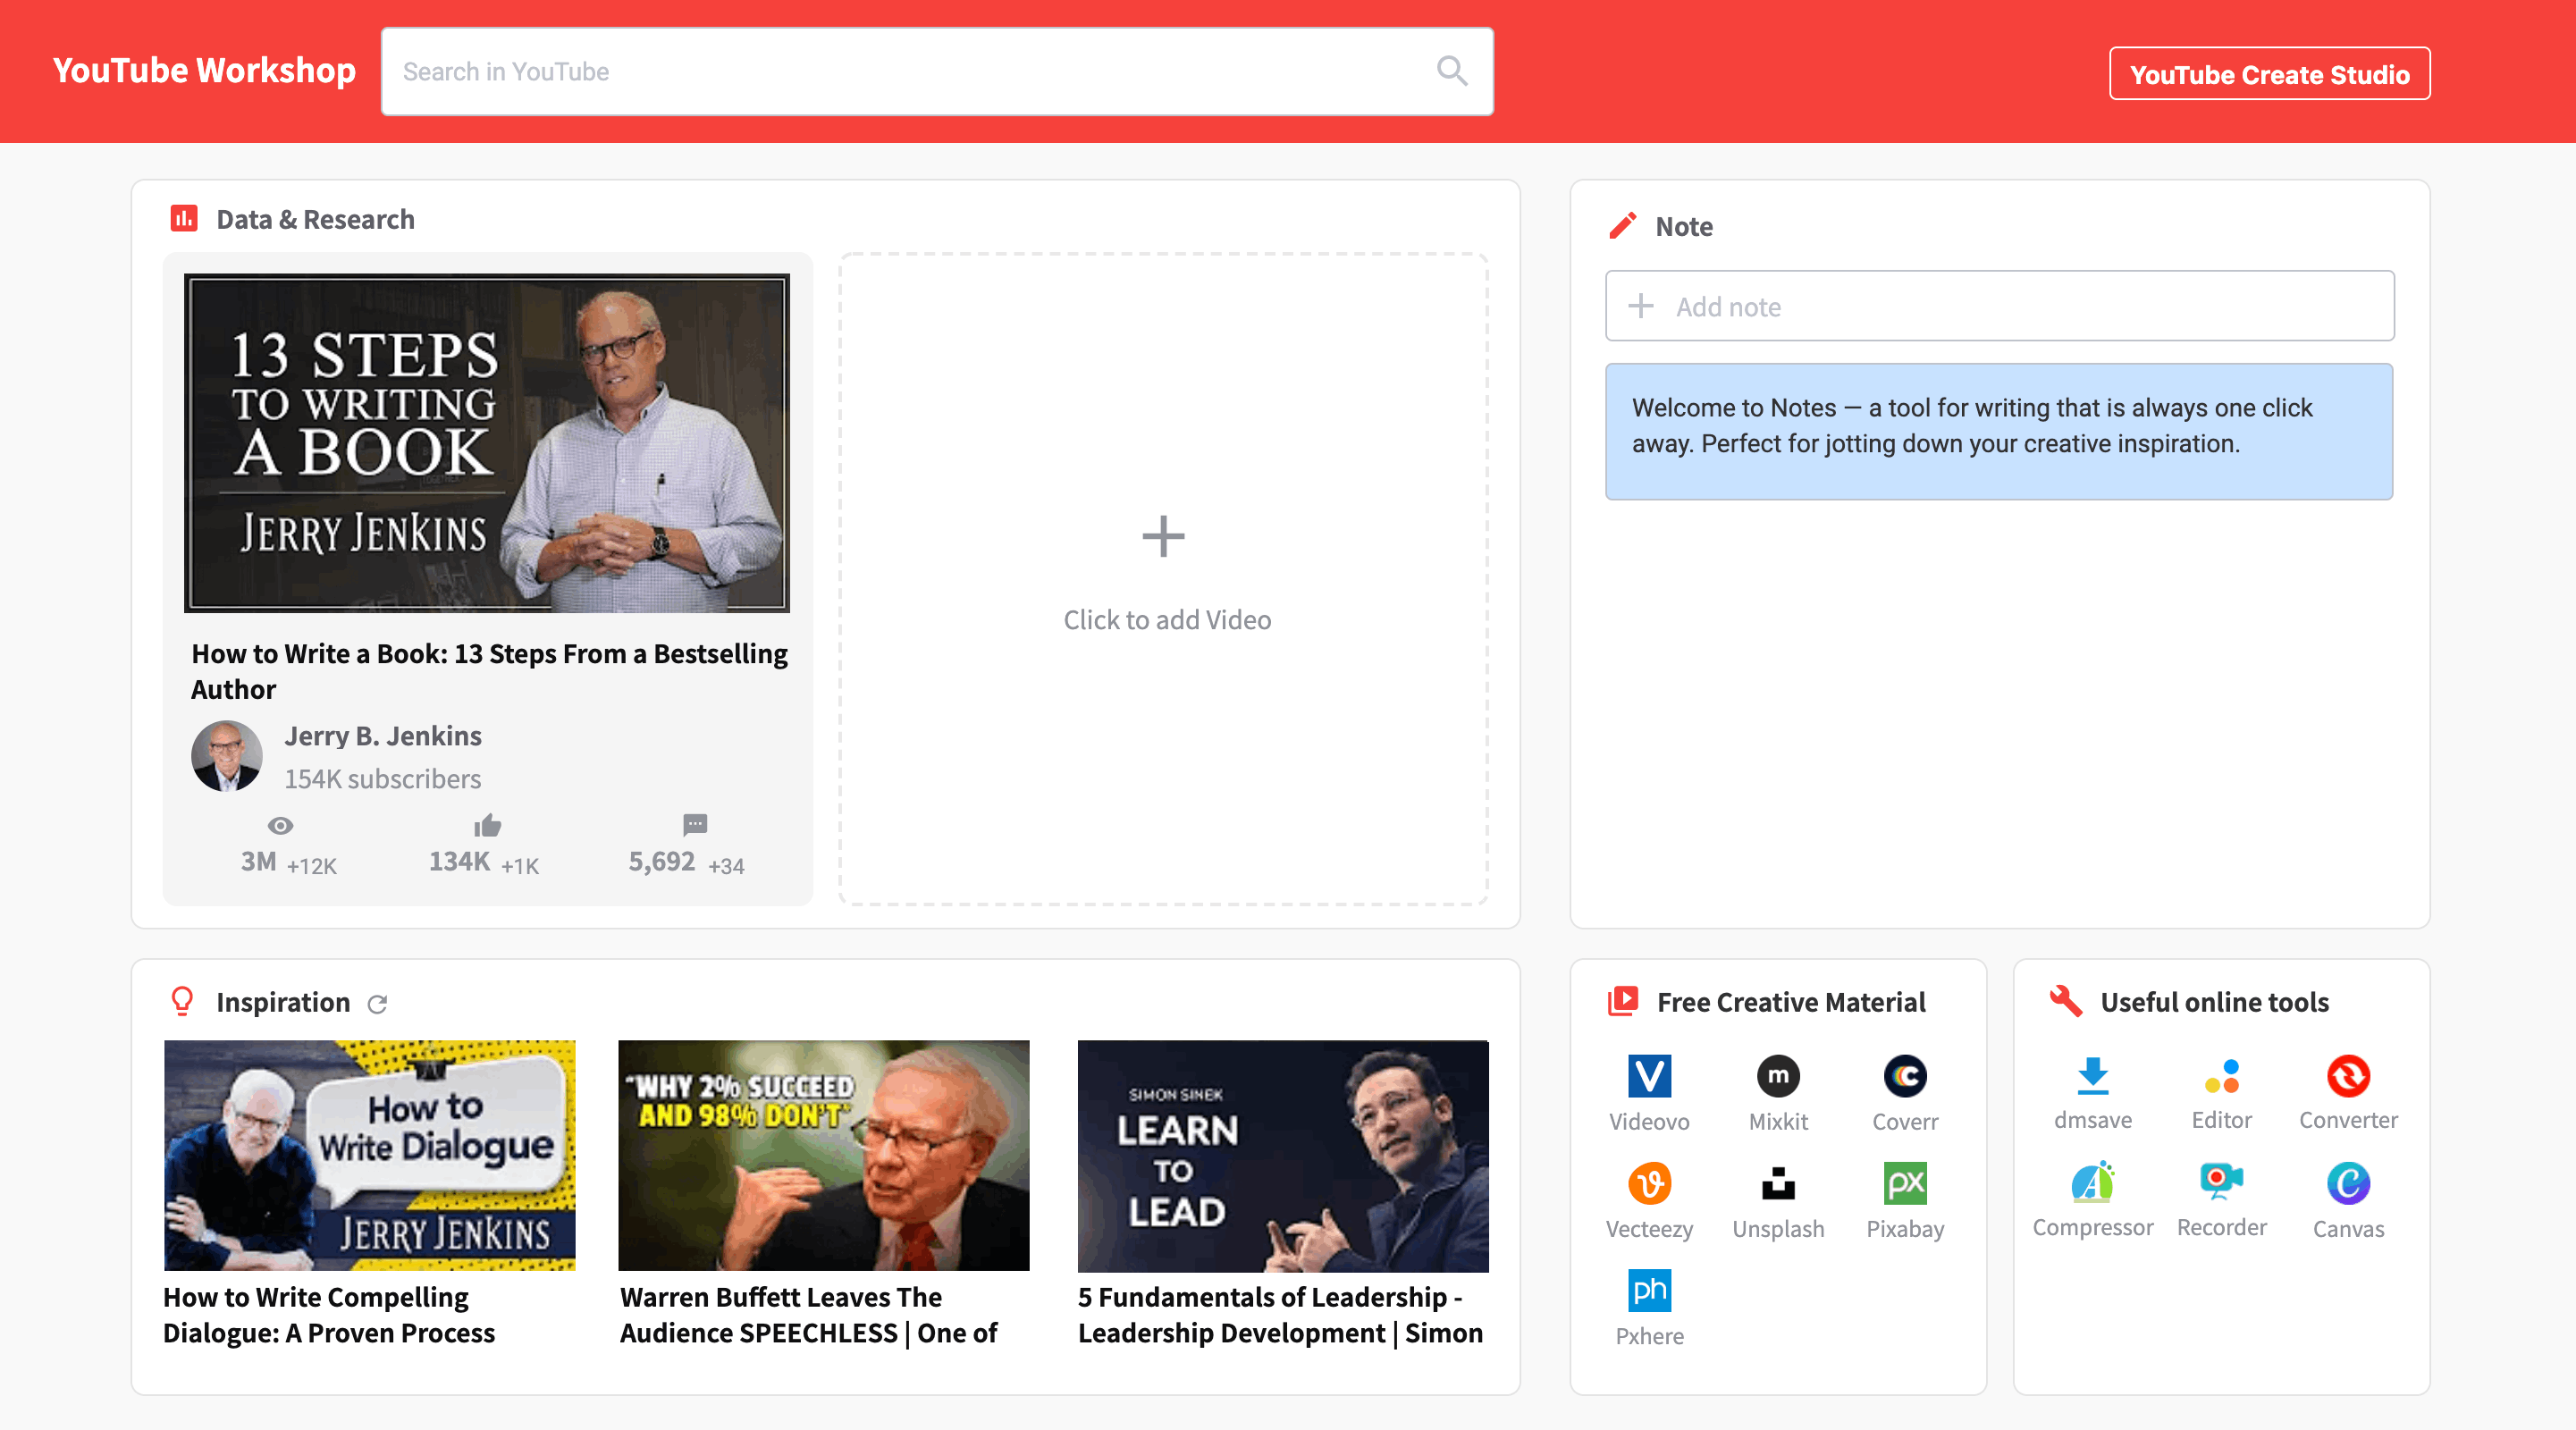This screenshot has width=2576, height=1430.
Task: Click the Free Creative Material icon
Action: (x=1622, y=1001)
